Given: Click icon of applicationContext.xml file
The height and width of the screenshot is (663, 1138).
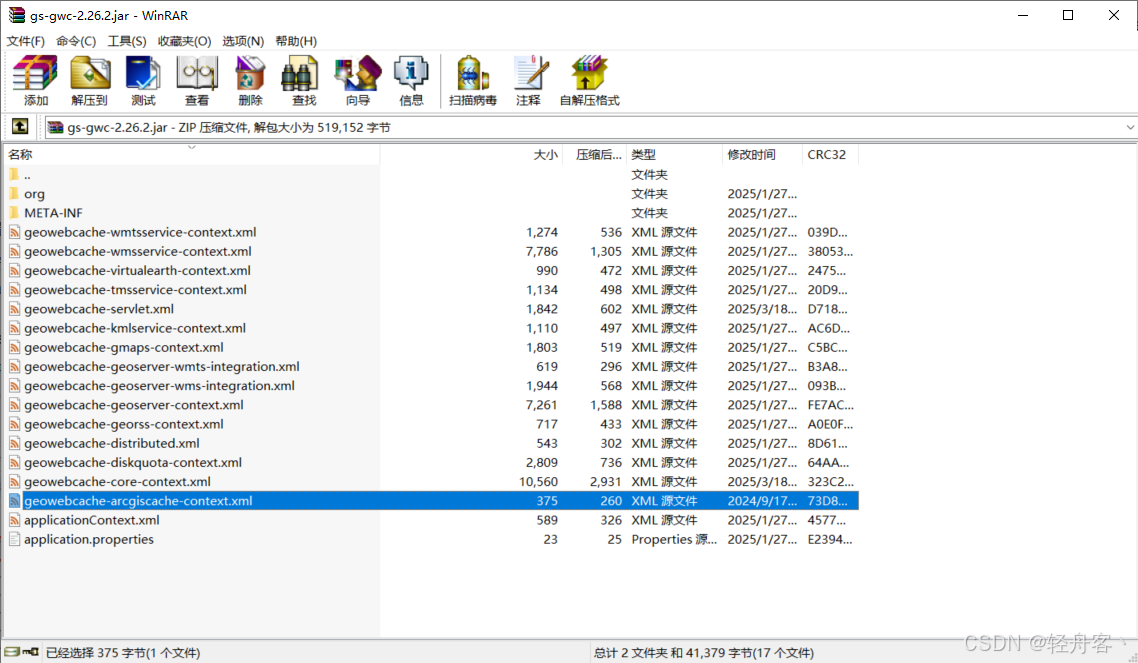Looking at the screenshot, I should coord(15,520).
